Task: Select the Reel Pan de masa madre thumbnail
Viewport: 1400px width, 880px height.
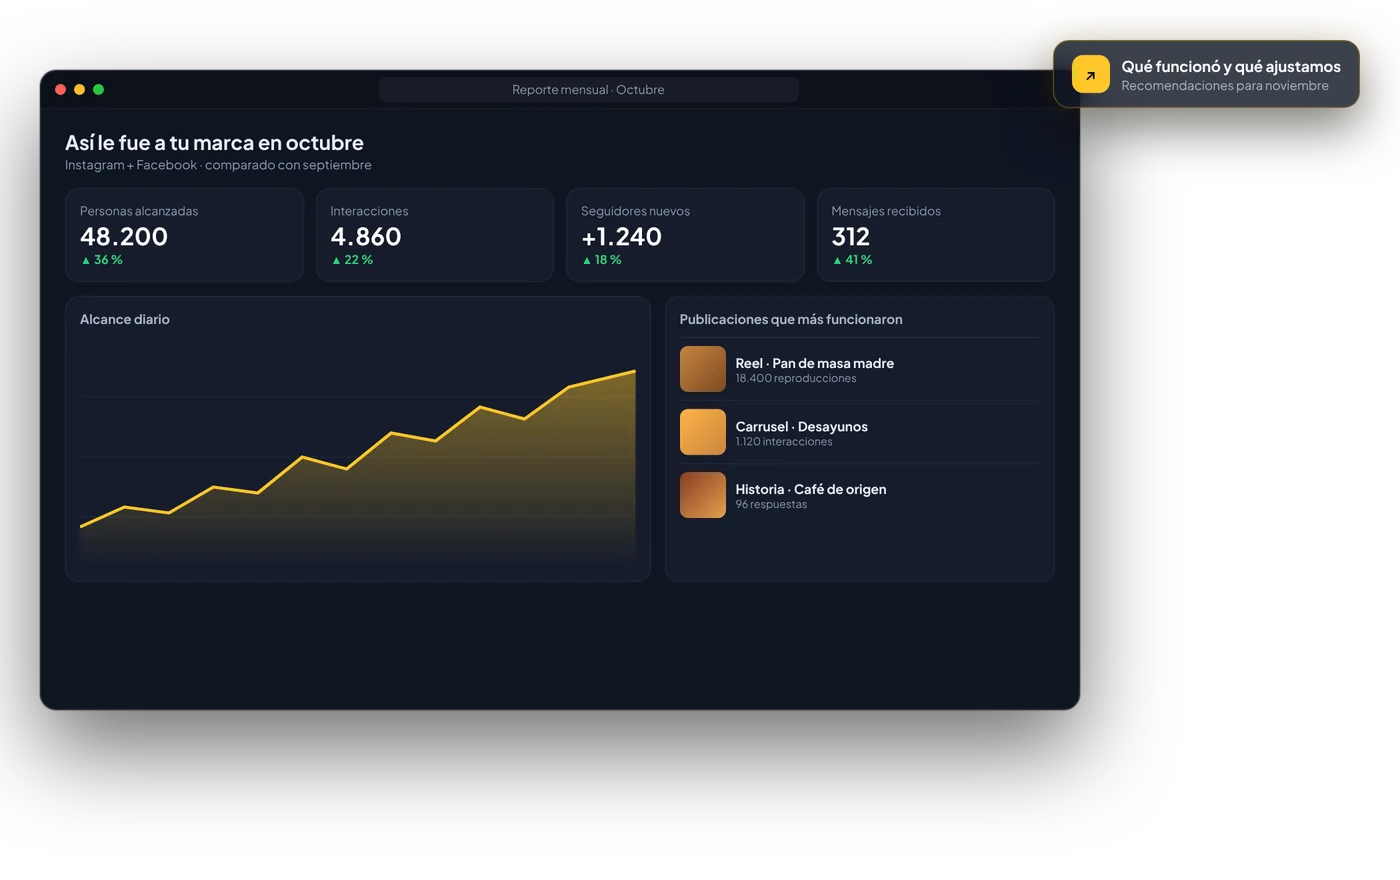Action: 703,369
